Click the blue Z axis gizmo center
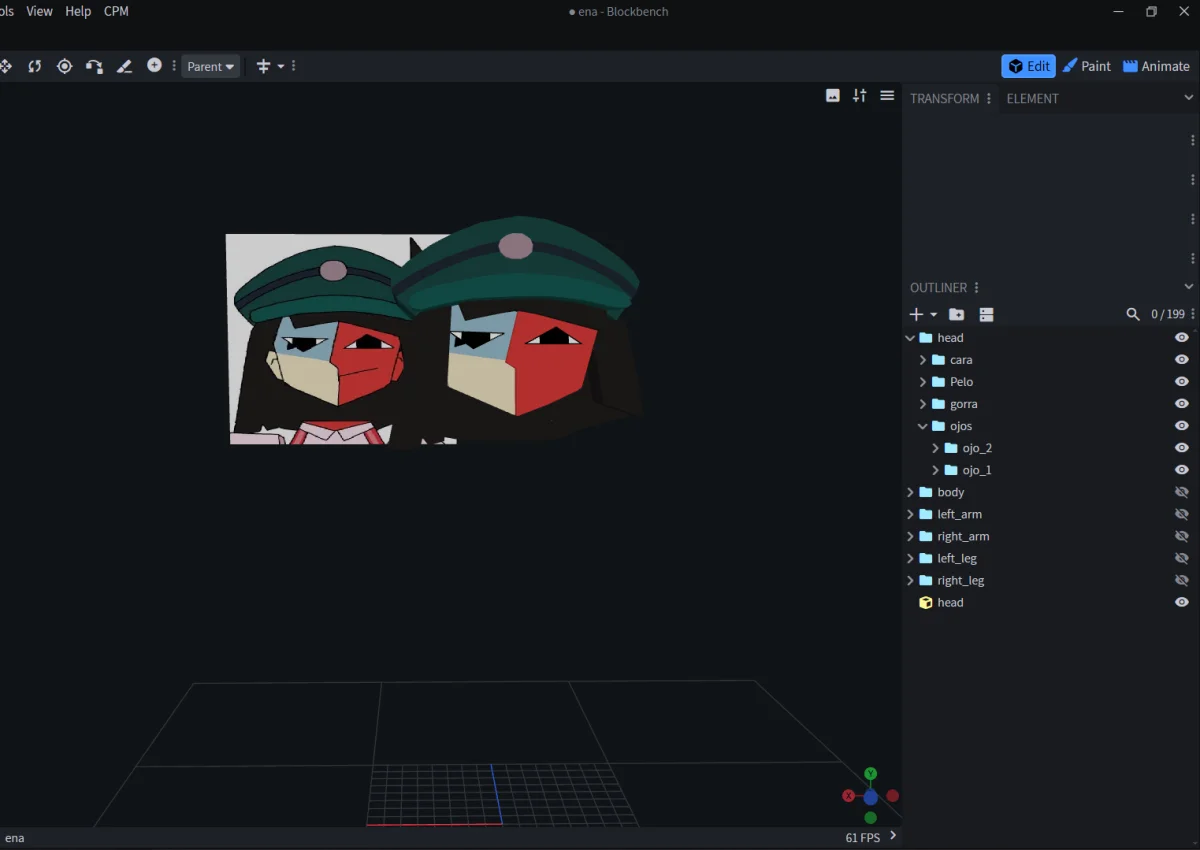Screen dimensions: 1200x850 coord(871,797)
